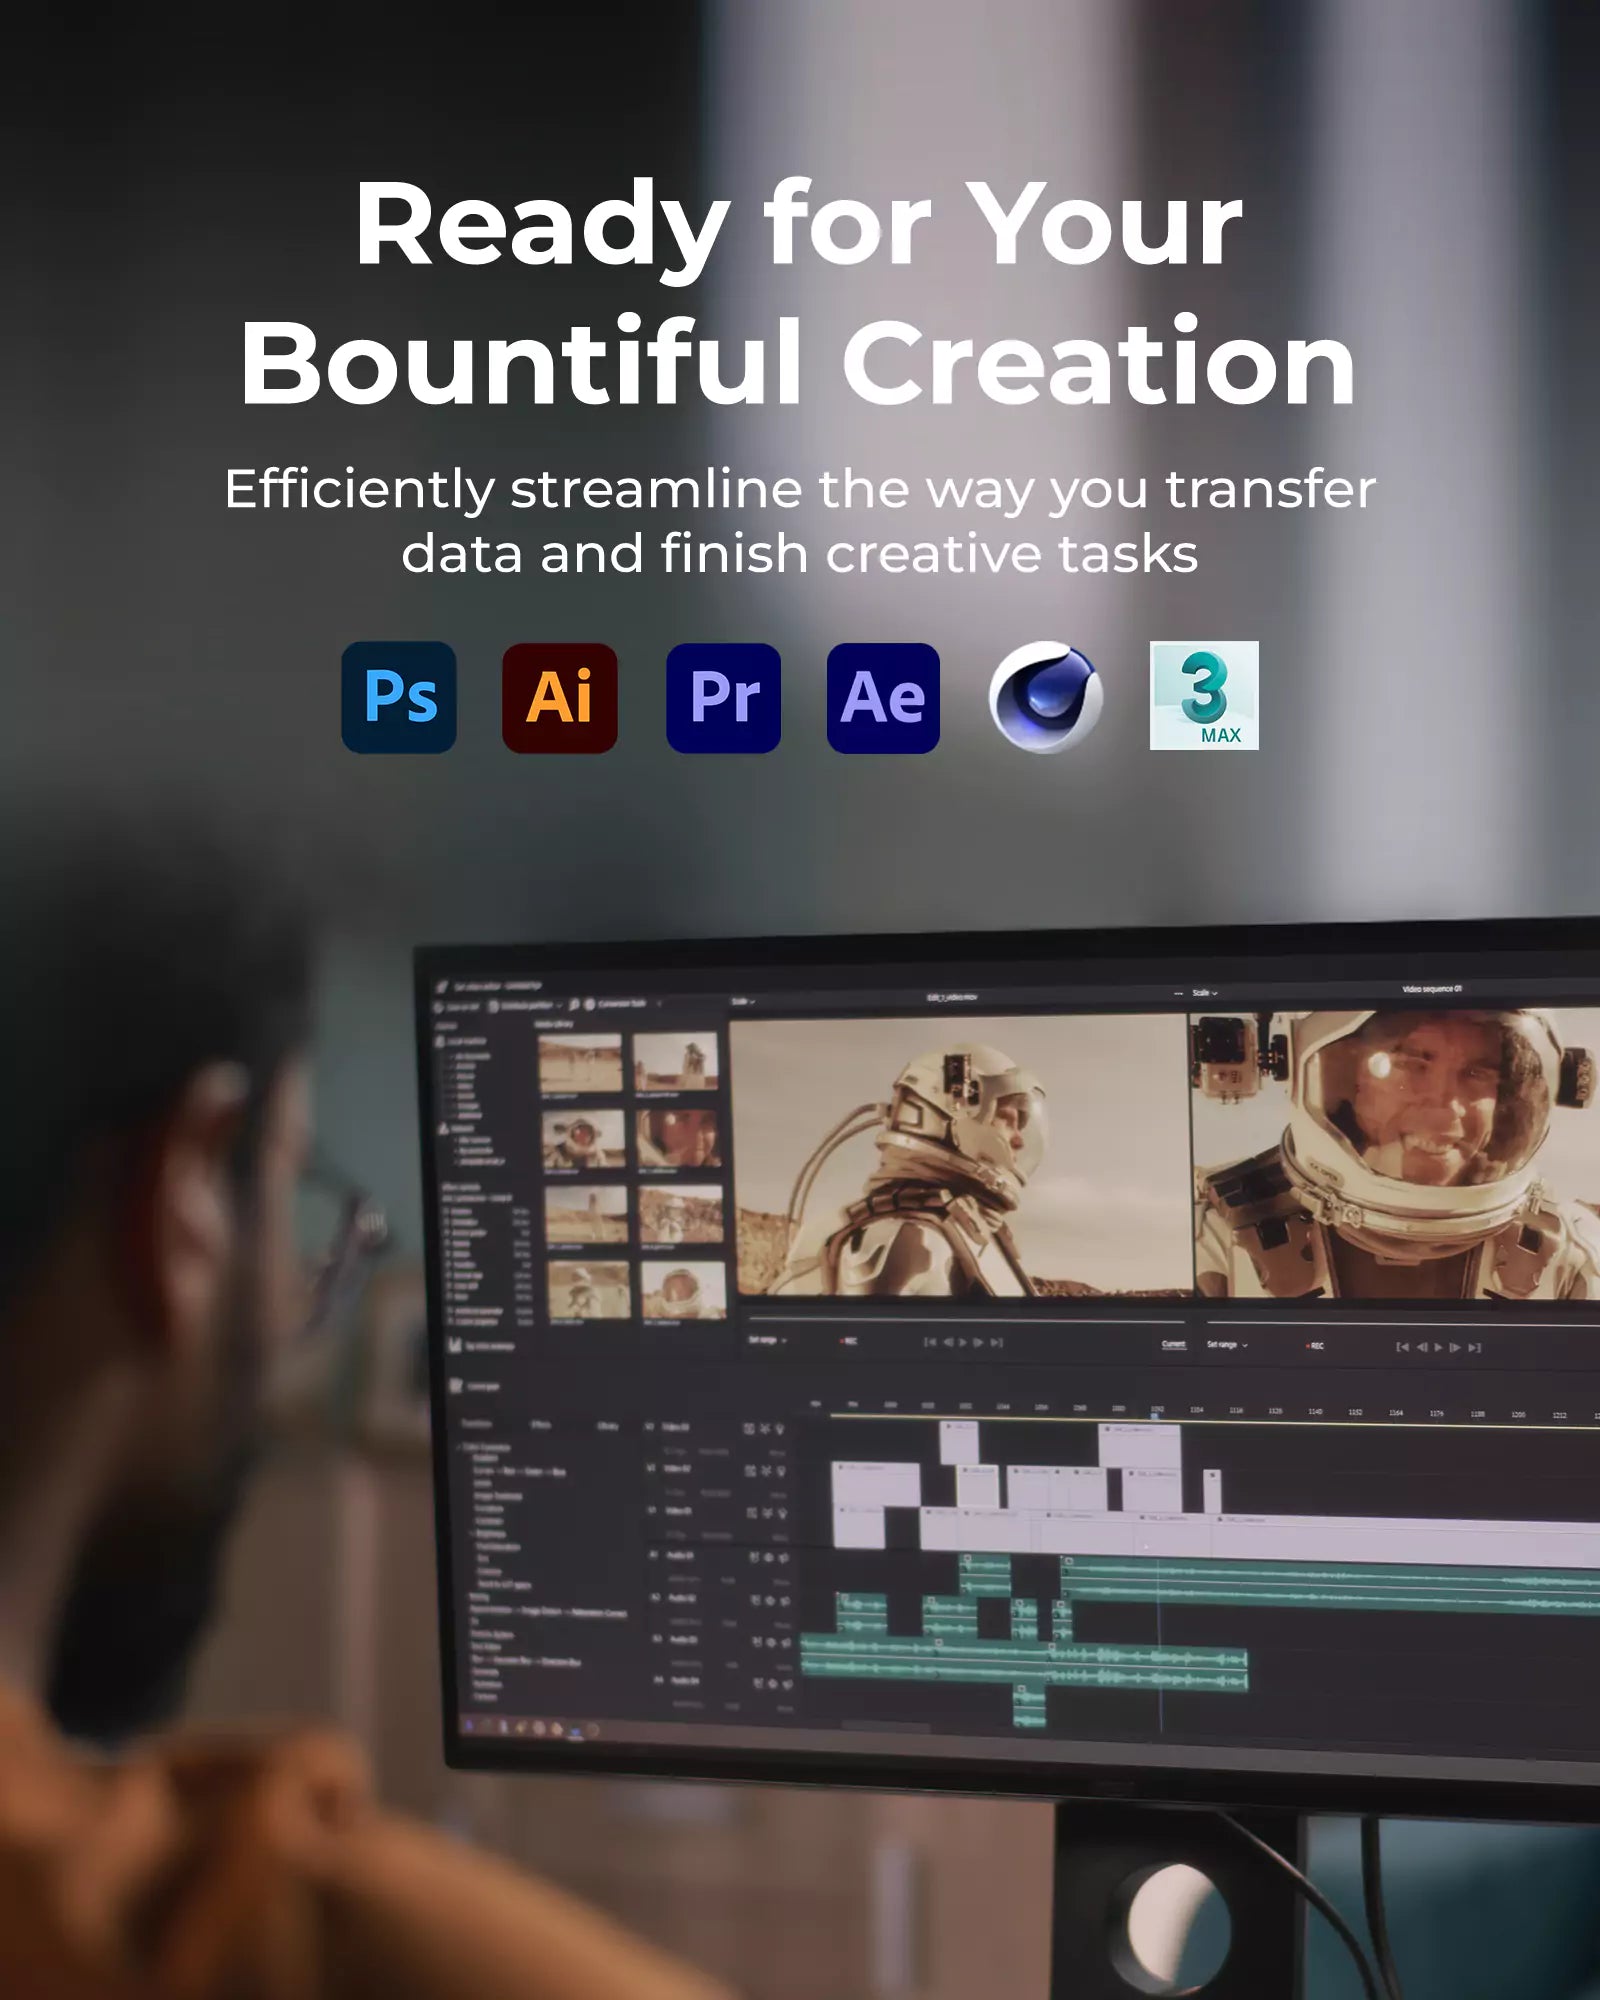The height and width of the screenshot is (2000, 1600).
Task: Open Scale dropdown above Edit_1_video.mov viewer
Action: (x=744, y=1001)
